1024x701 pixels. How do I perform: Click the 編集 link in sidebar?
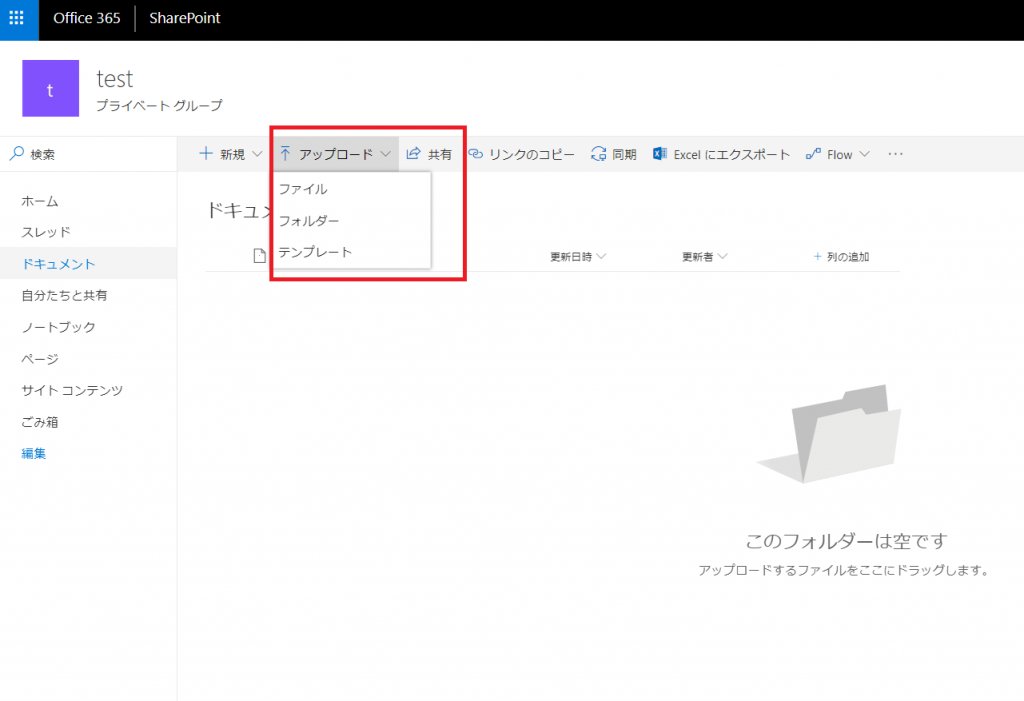click(33, 453)
